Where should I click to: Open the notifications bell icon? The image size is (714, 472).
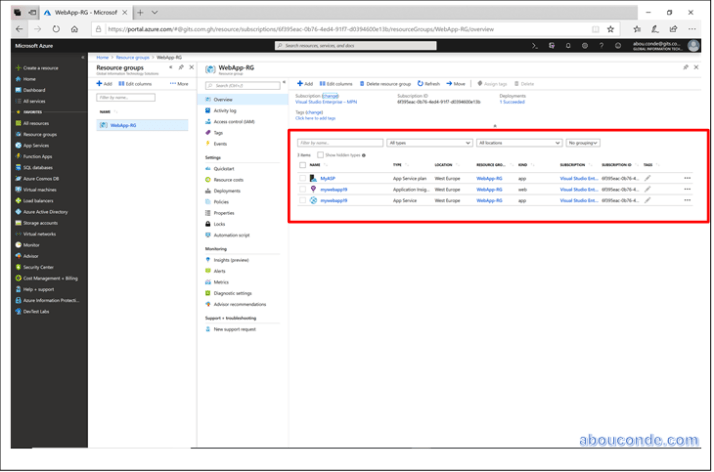[x=570, y=45]
